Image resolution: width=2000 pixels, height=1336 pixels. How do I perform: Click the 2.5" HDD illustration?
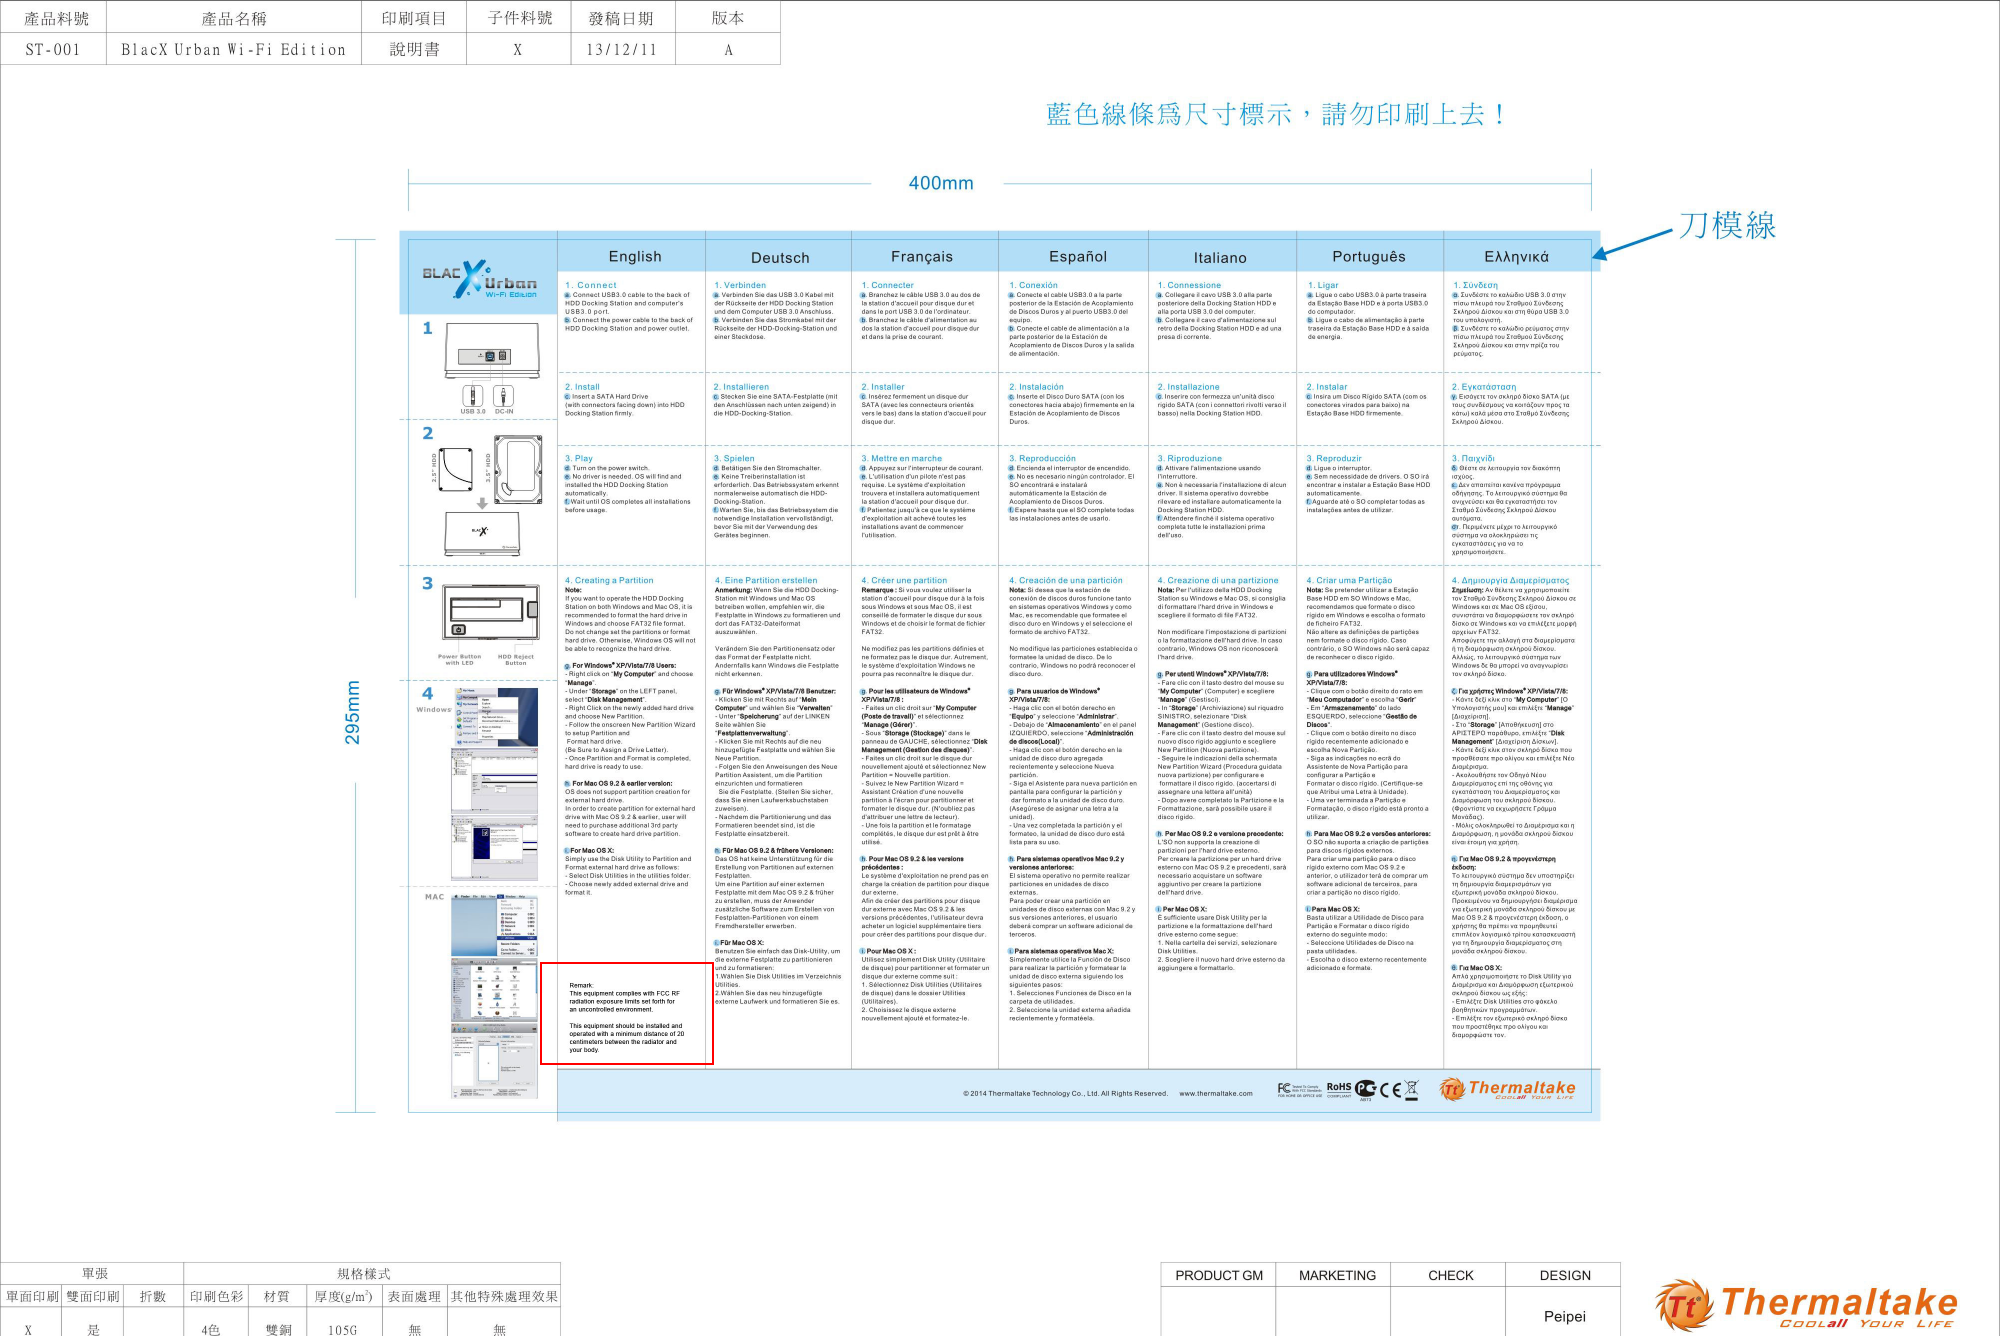455,469
